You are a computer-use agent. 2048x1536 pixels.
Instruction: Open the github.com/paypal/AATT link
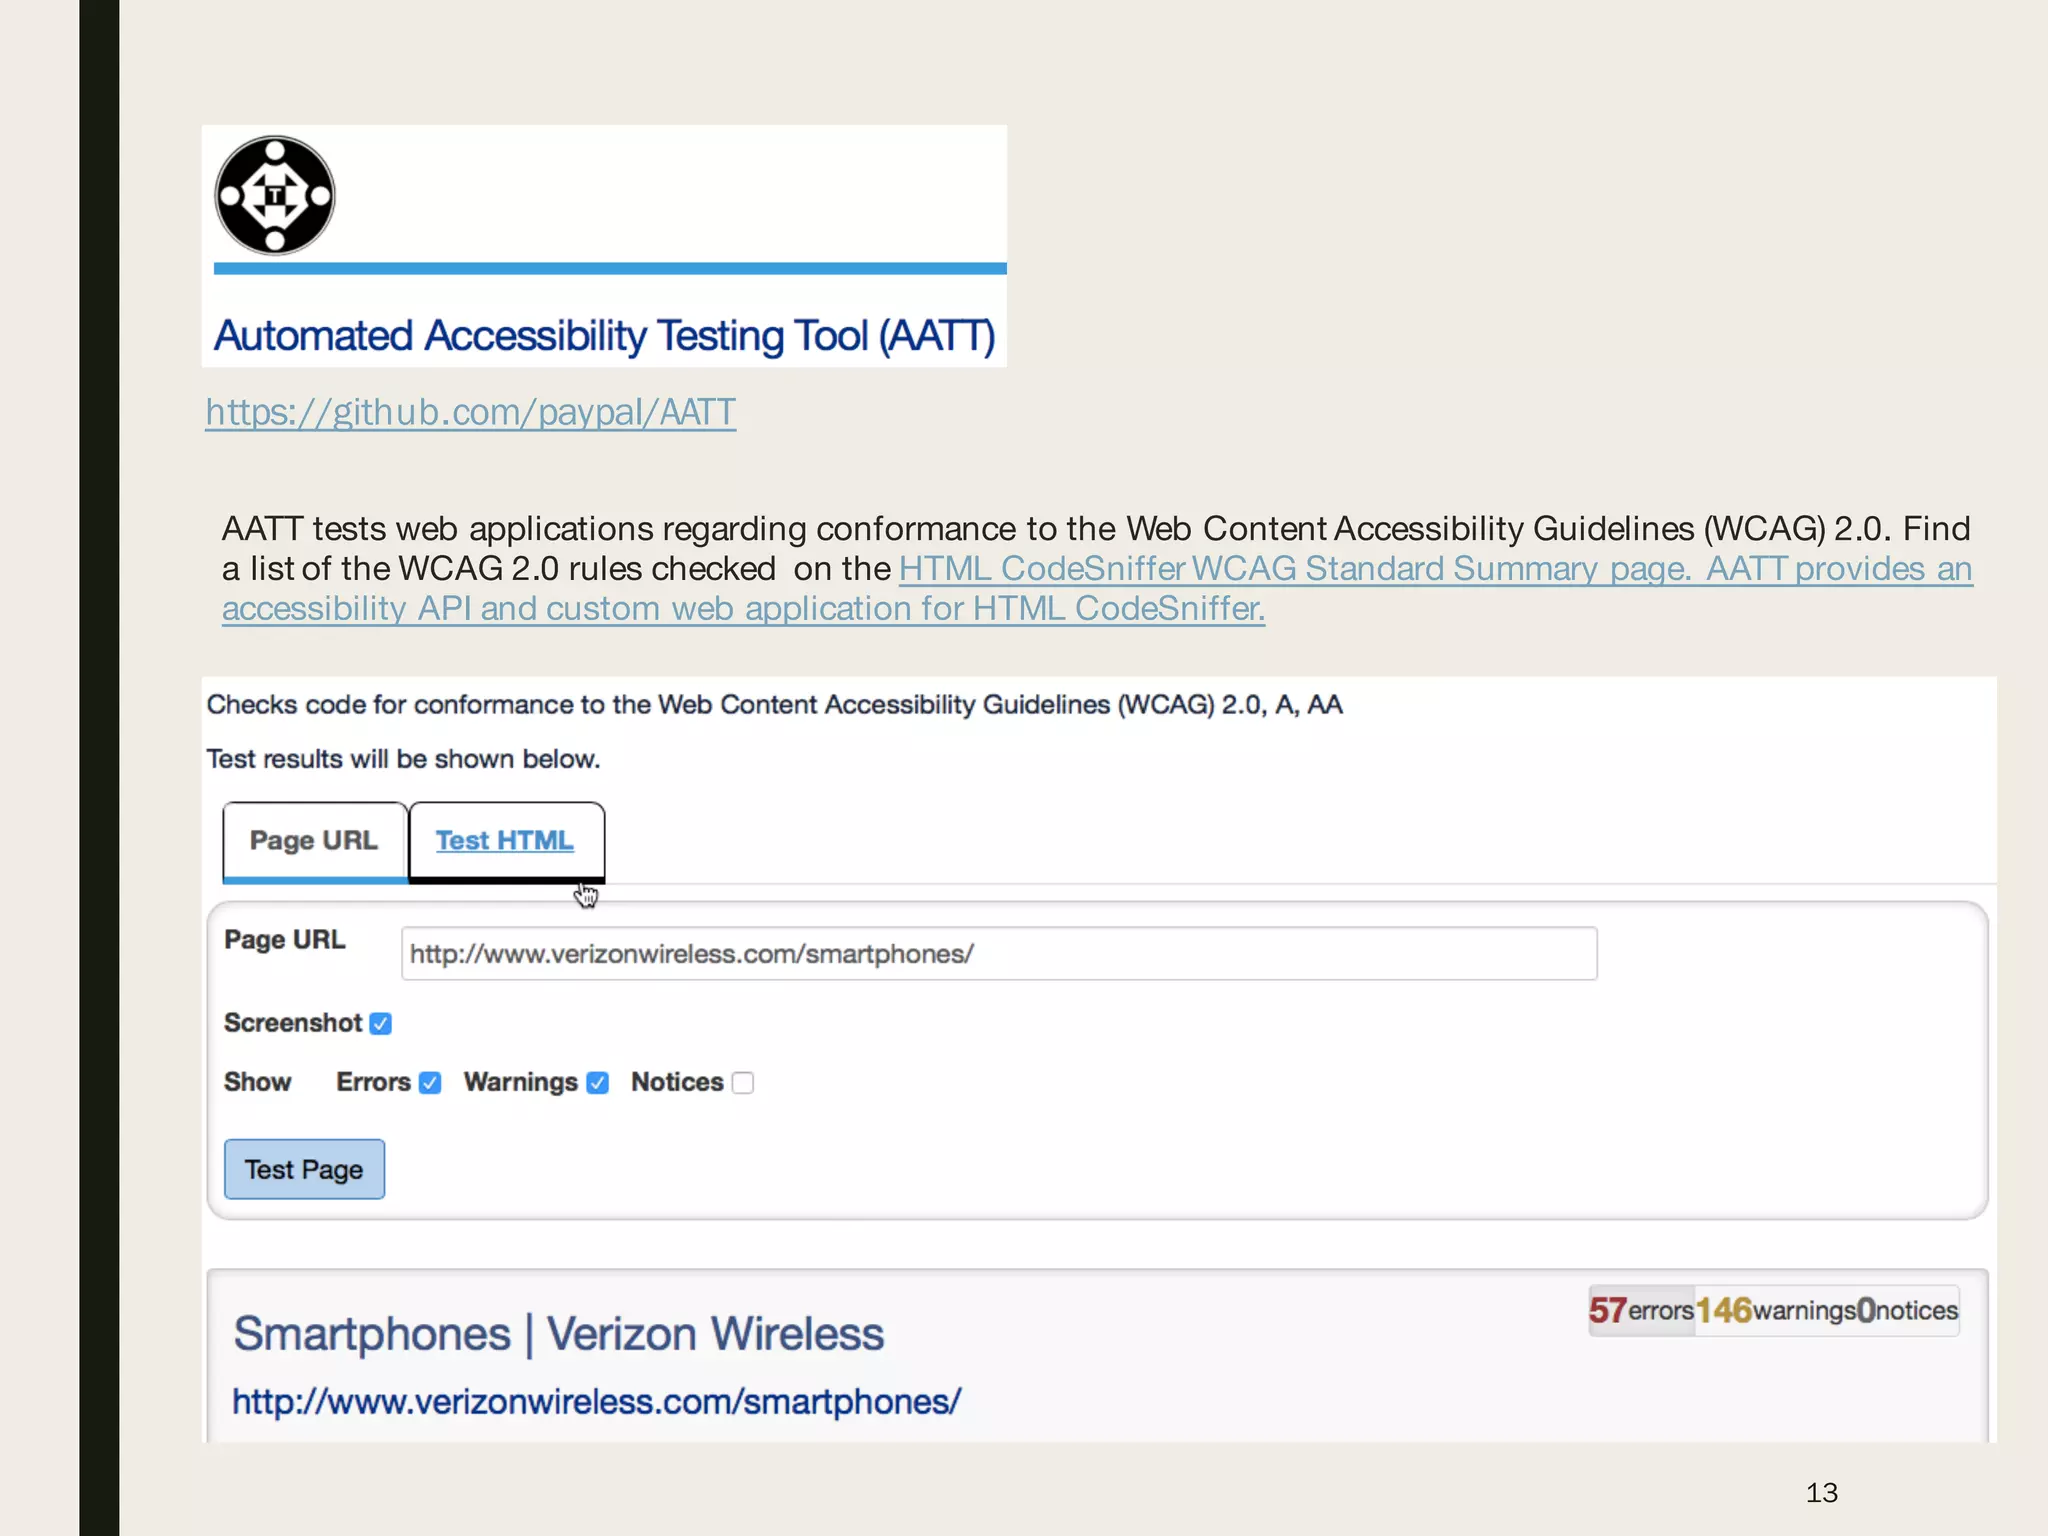(471, 412)
